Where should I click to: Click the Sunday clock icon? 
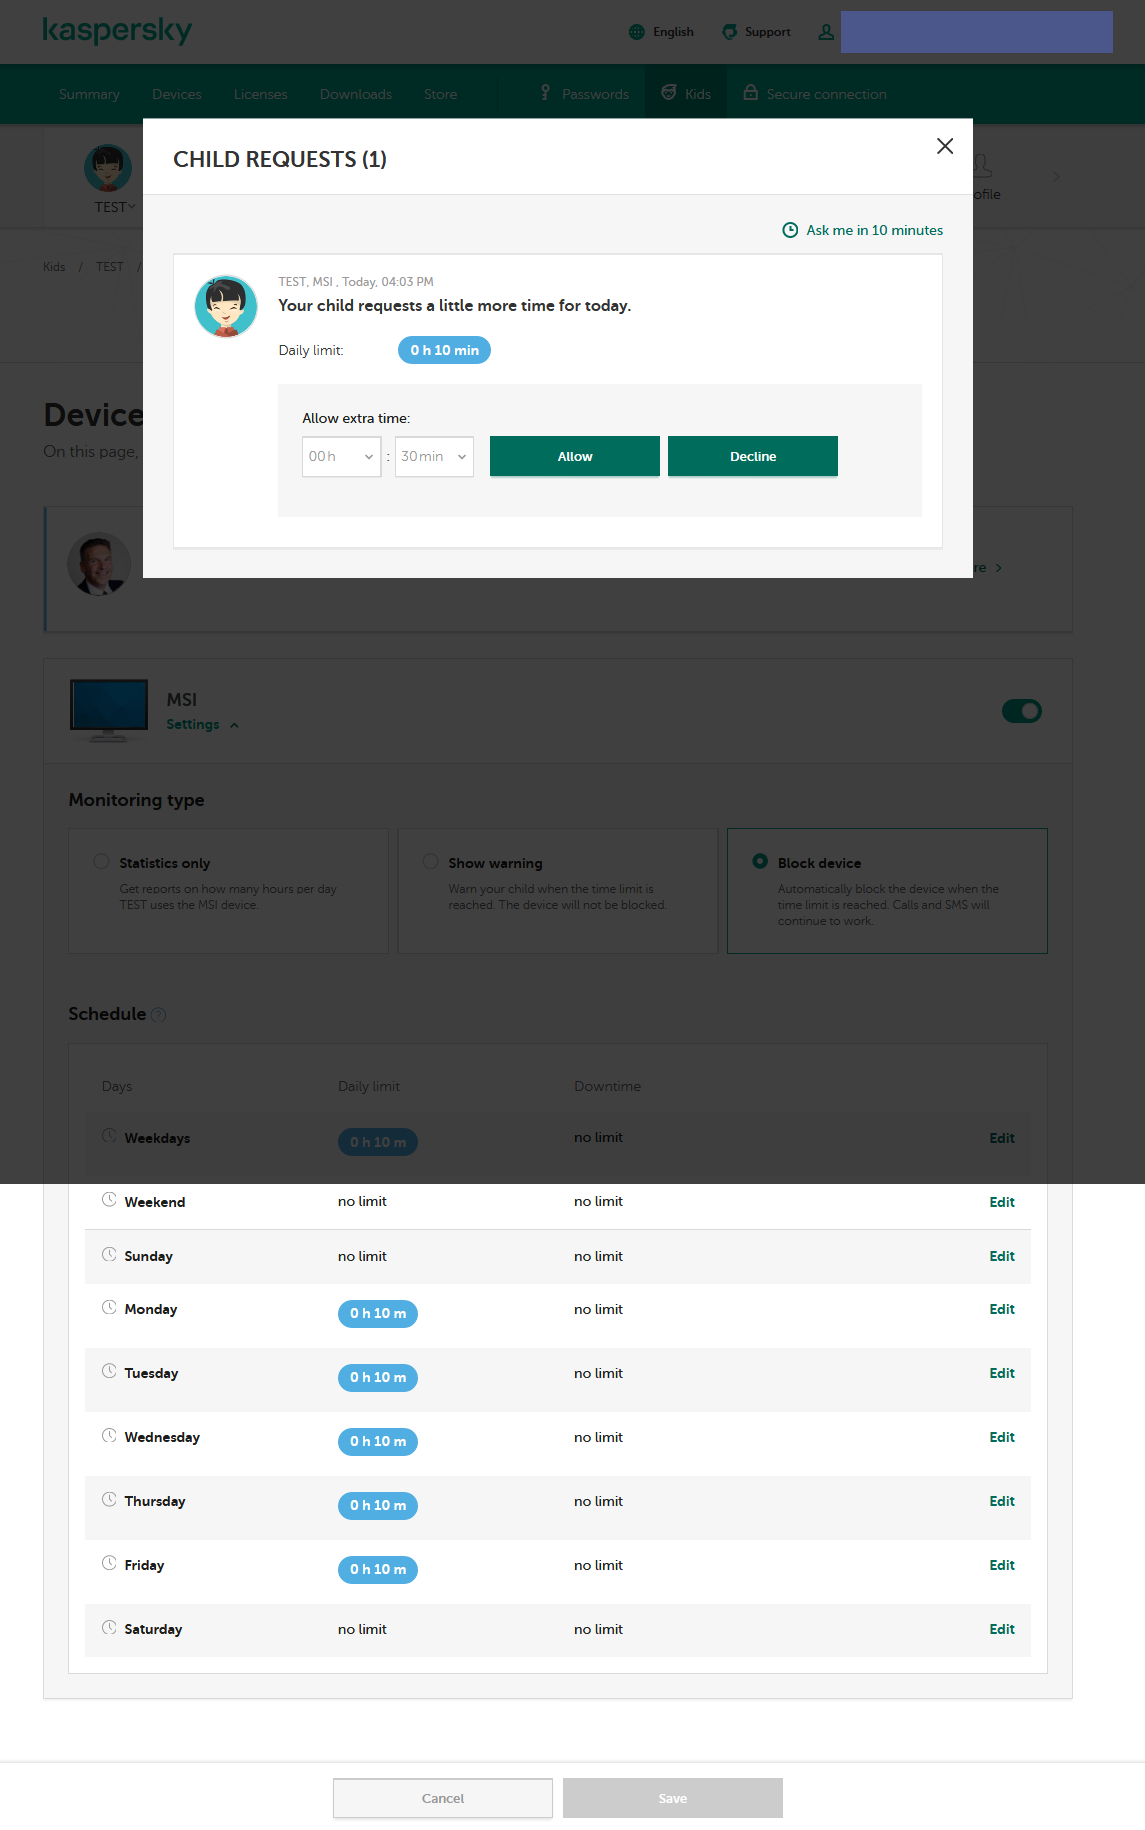109,1254
